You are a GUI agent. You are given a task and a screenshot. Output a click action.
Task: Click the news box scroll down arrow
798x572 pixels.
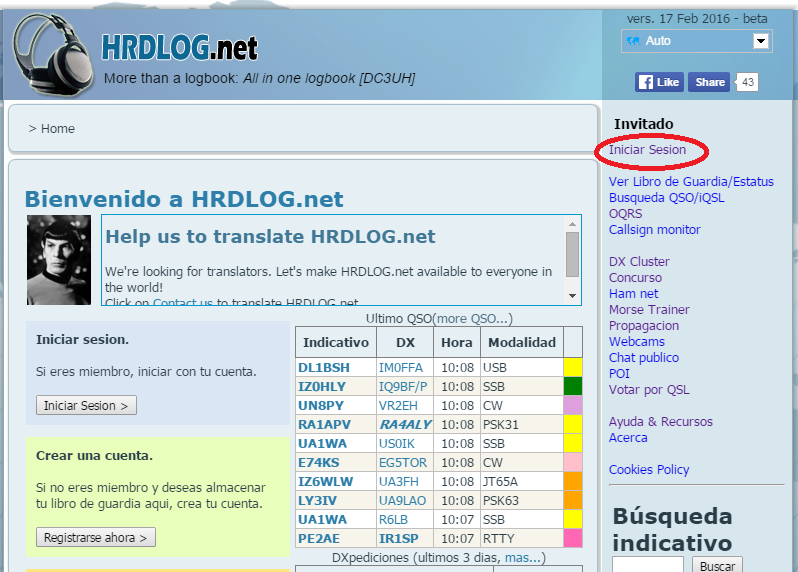click(573, 296)
